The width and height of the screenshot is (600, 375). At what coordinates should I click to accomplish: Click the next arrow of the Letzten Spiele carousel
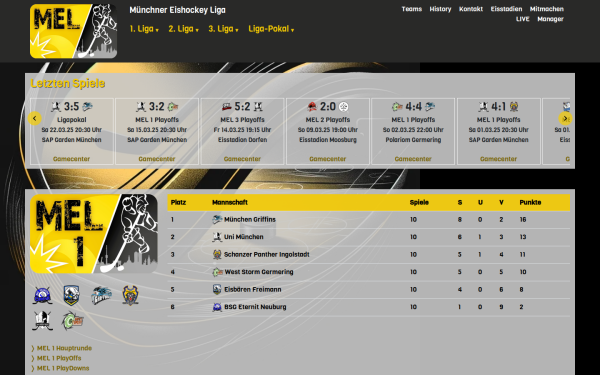point(565,119)
